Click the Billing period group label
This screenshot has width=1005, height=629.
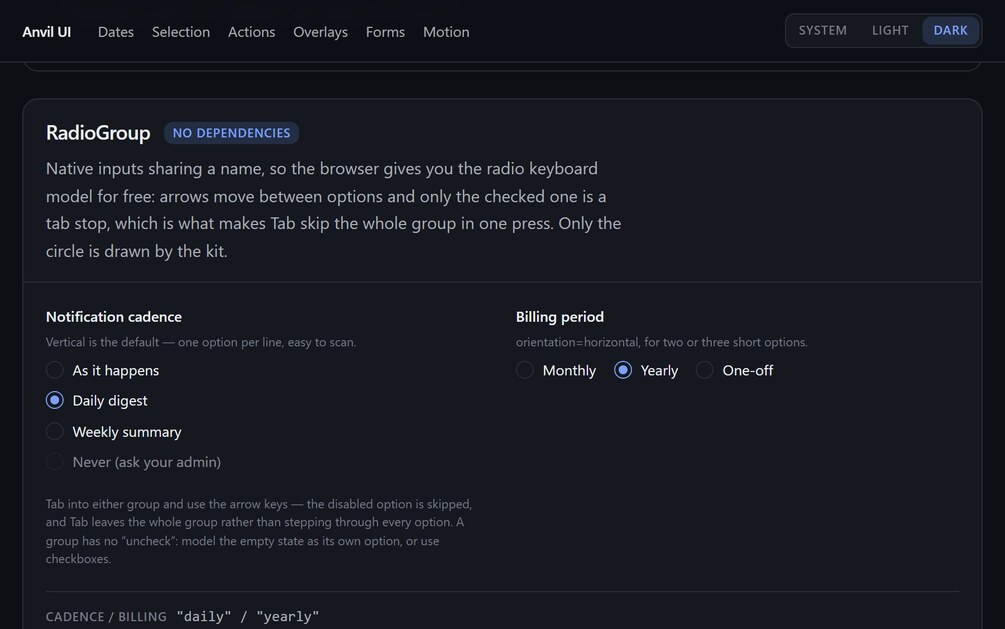point(560,317)
